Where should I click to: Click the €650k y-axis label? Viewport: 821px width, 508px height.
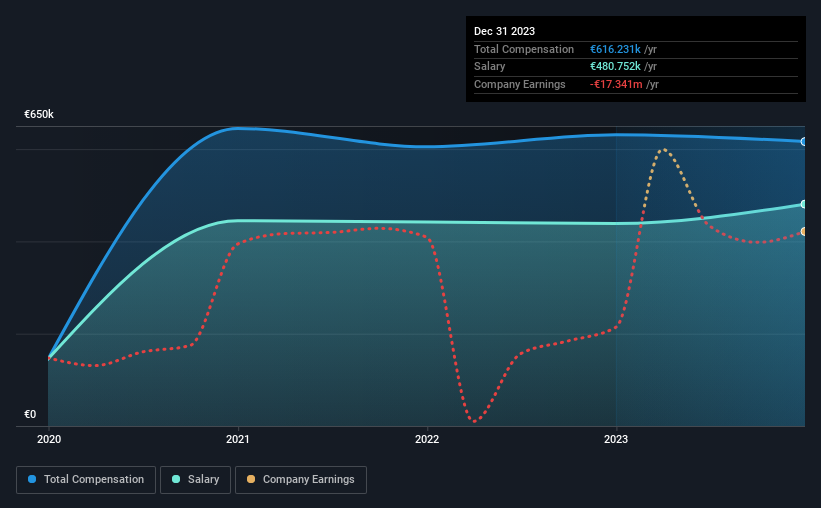pyautogui.click(x=39, y=114)
